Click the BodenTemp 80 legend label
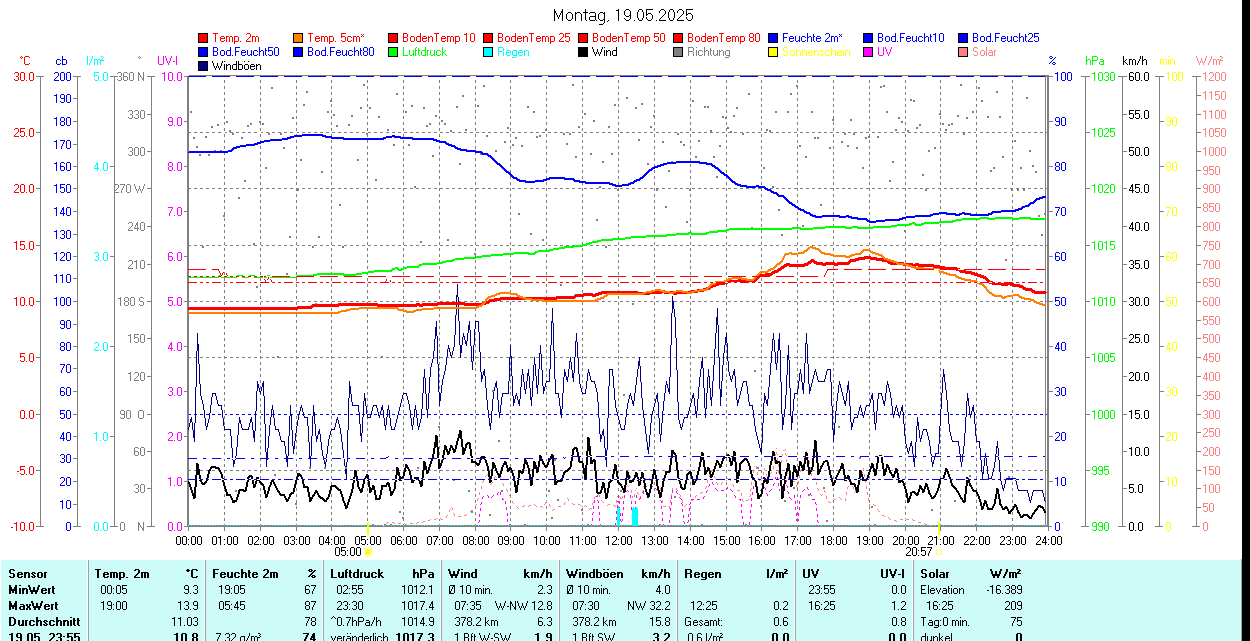The width and height of the screenshot is (1250, 641). pos(724,38)
